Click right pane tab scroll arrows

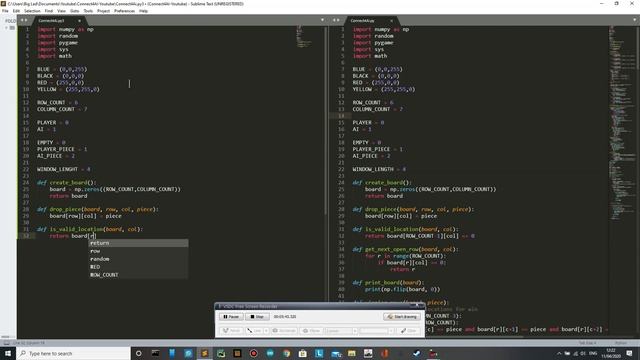[336, 20]
